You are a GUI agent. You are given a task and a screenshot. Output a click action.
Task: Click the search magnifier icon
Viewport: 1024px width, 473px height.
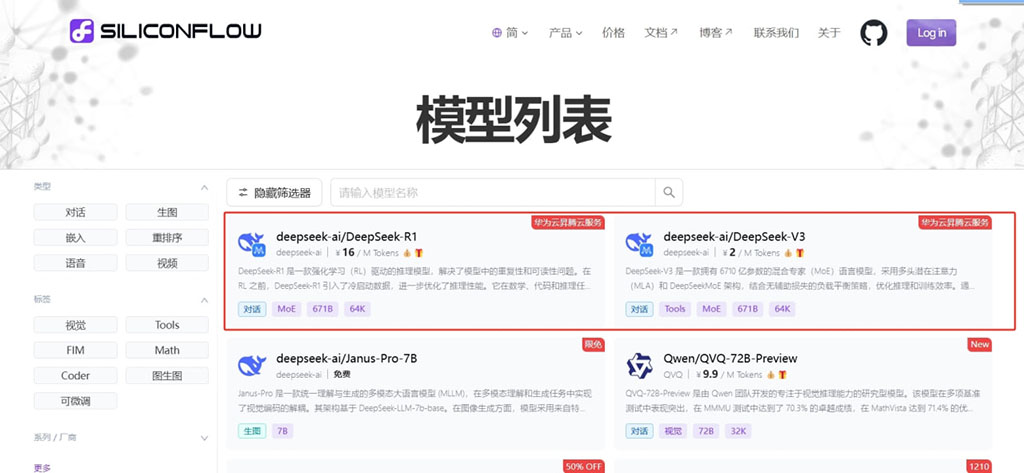(x=669, y=192)
